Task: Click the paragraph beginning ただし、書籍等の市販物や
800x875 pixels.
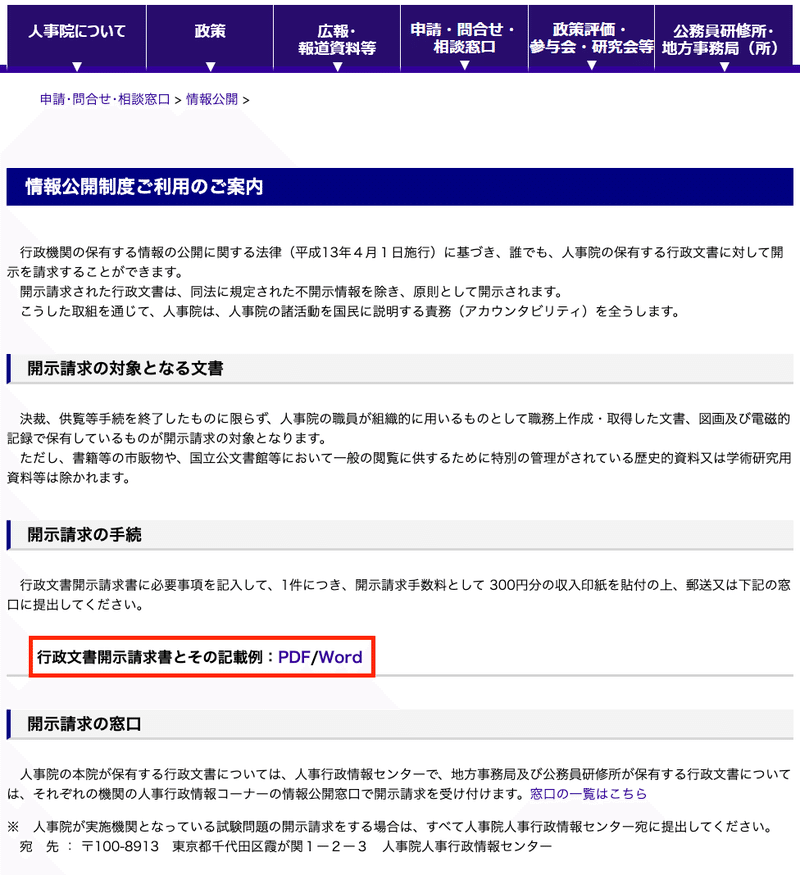Action: [x=399, y=468]
